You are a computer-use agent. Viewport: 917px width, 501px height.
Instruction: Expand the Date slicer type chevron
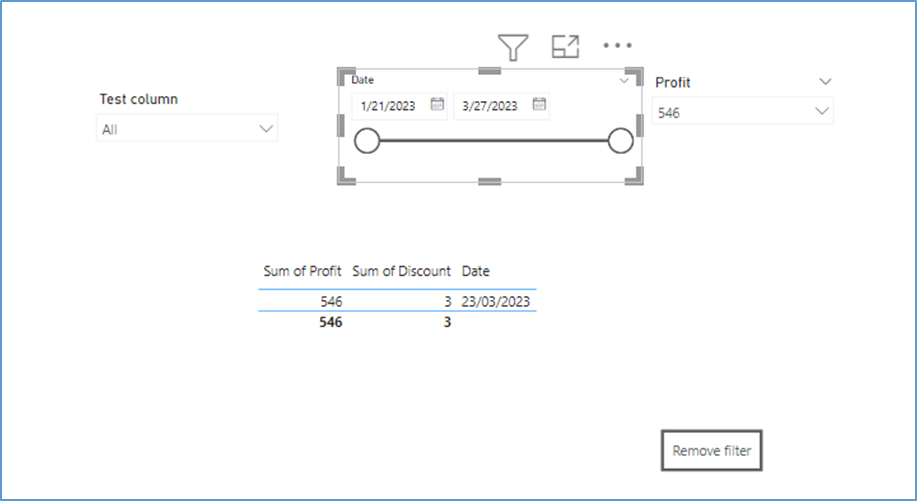click(x=624, y=81)
